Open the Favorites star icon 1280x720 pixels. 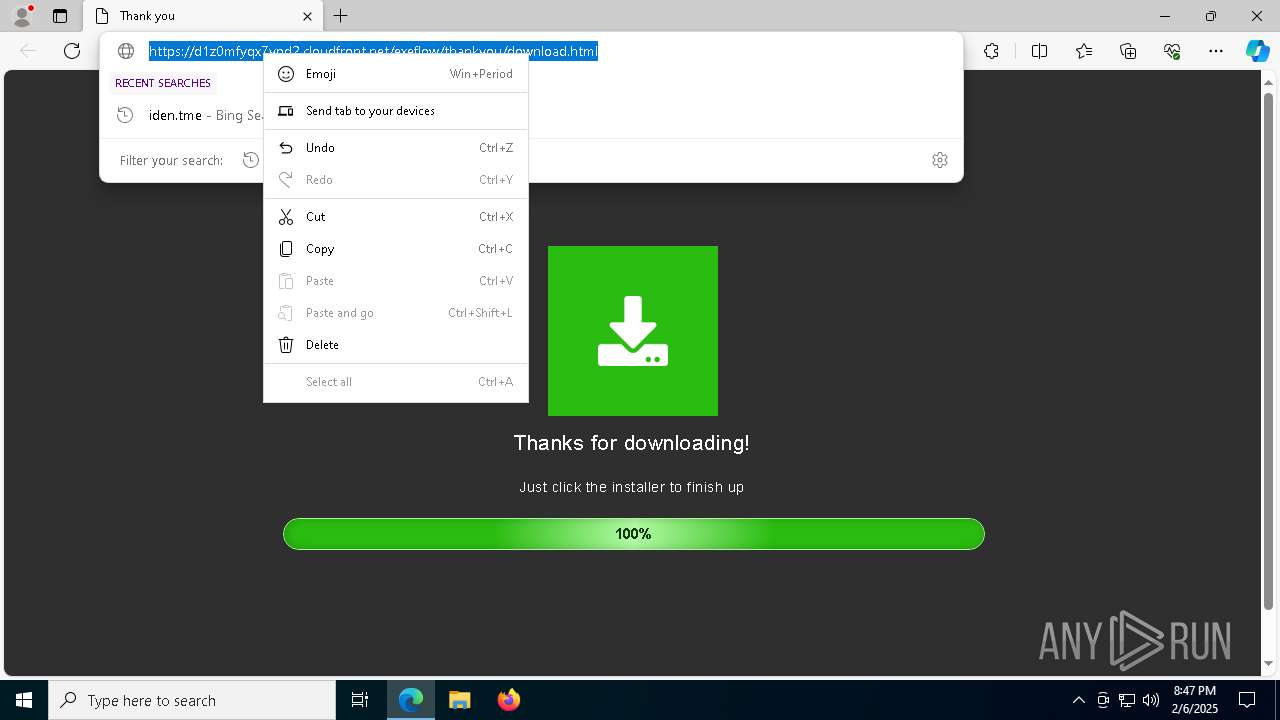[x=1084, y=51]
